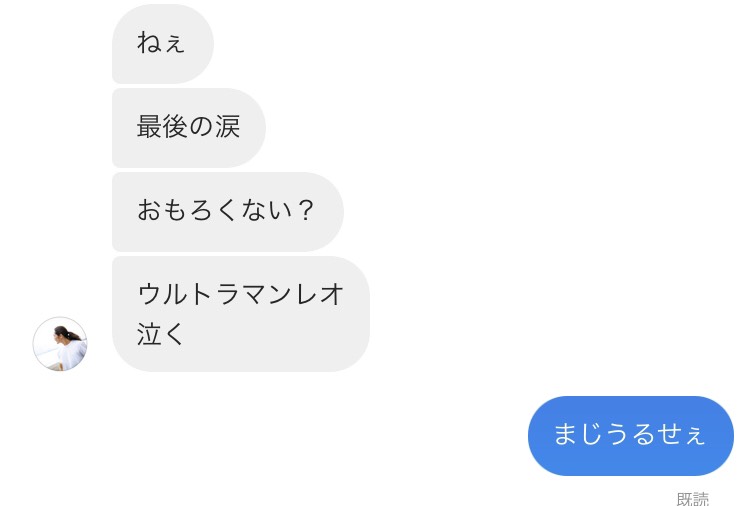Select the "ウルトラマンレオ 泣く" message bubble
The image size is (750, 506).
coord(240,314)
